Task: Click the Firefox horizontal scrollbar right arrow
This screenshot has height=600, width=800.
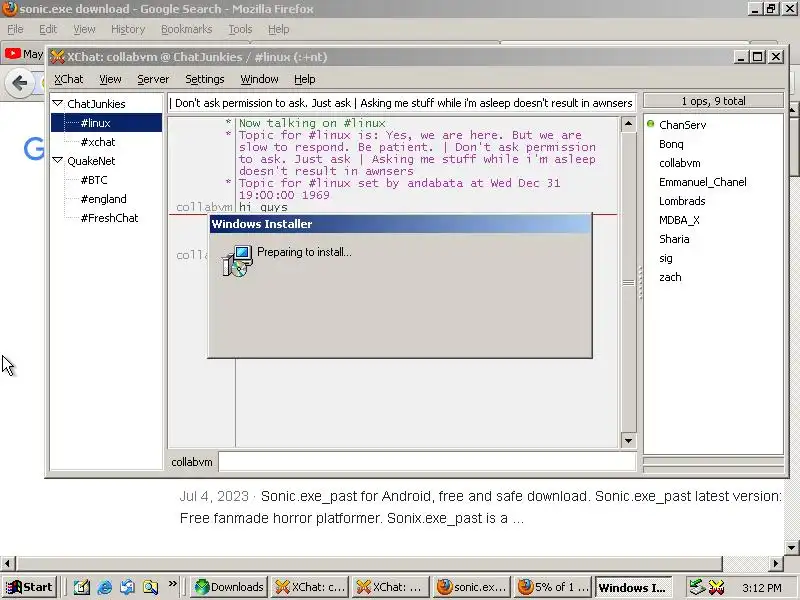Action: pos(776,563)
